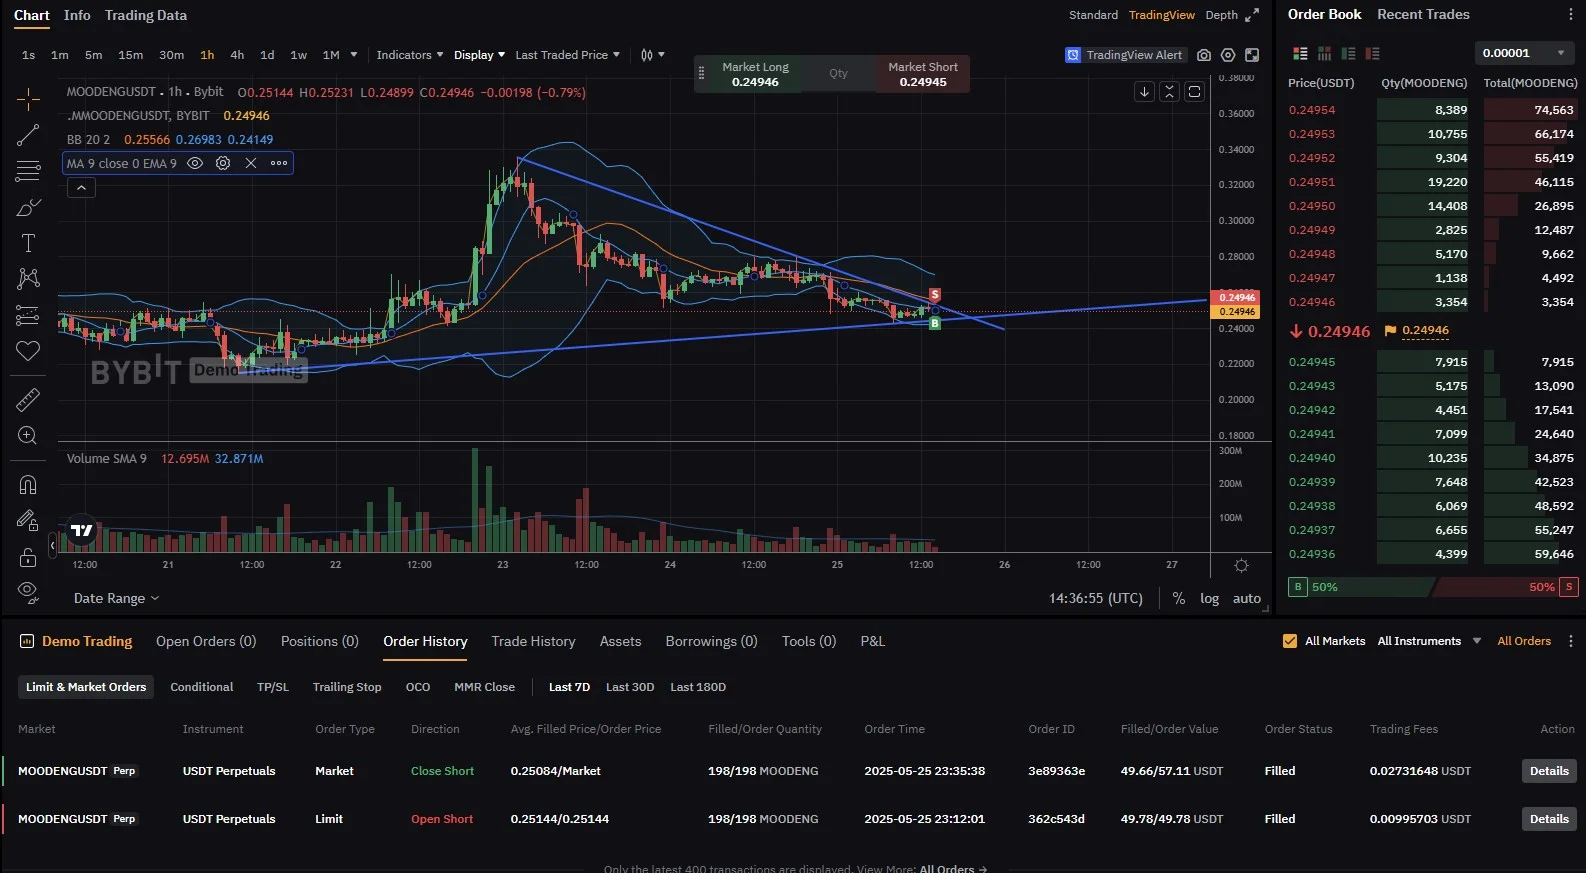This screenshot has width=1586, height=873.
Task: Click the buy/sell ratio bar in the order book
Action: pyautogui.click(x=1433, y=587)
